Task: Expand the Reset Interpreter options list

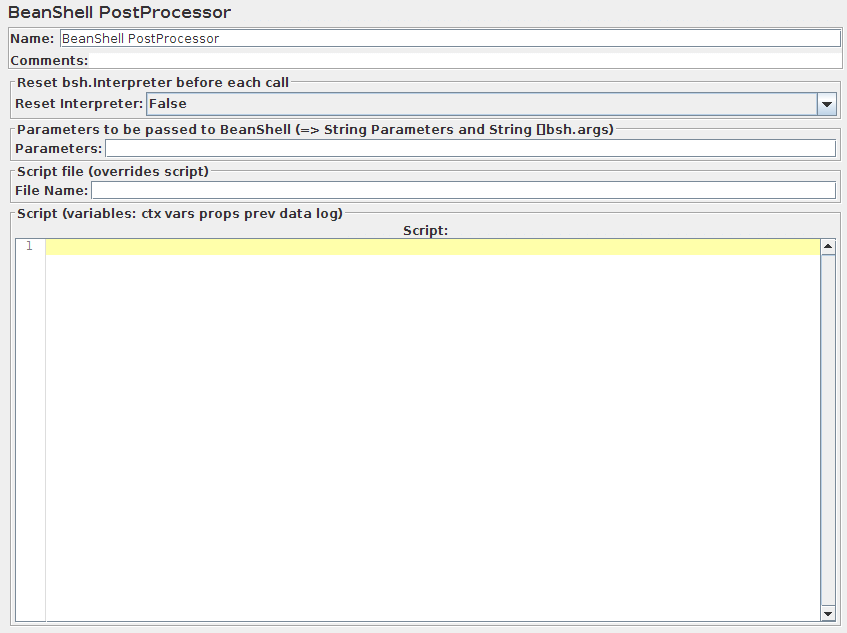Action: tap(827, 103)
